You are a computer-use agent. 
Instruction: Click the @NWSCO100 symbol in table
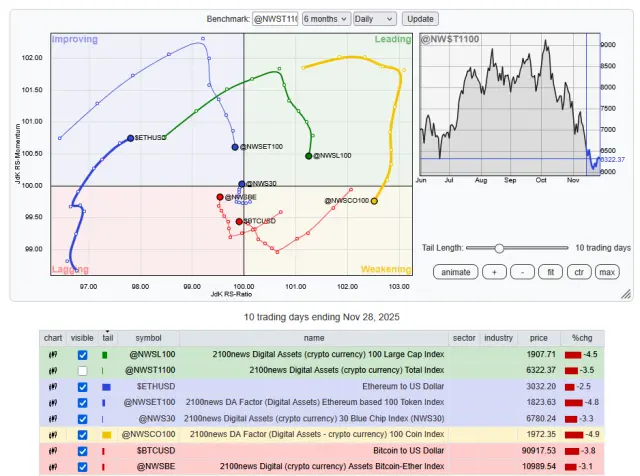149,434
